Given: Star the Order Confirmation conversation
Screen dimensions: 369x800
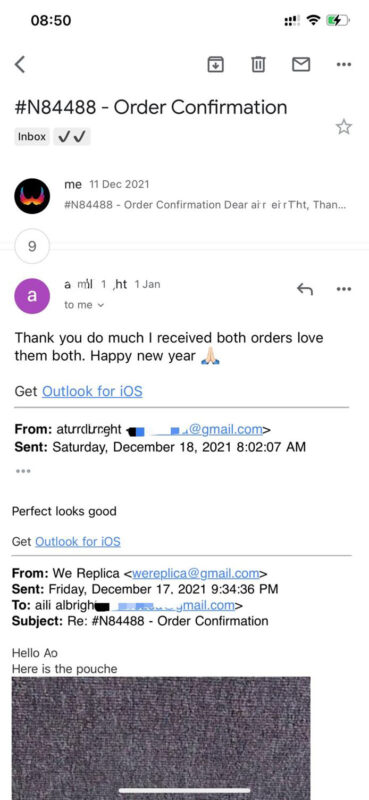Looking at the screenshot, I should pos(343,127).
